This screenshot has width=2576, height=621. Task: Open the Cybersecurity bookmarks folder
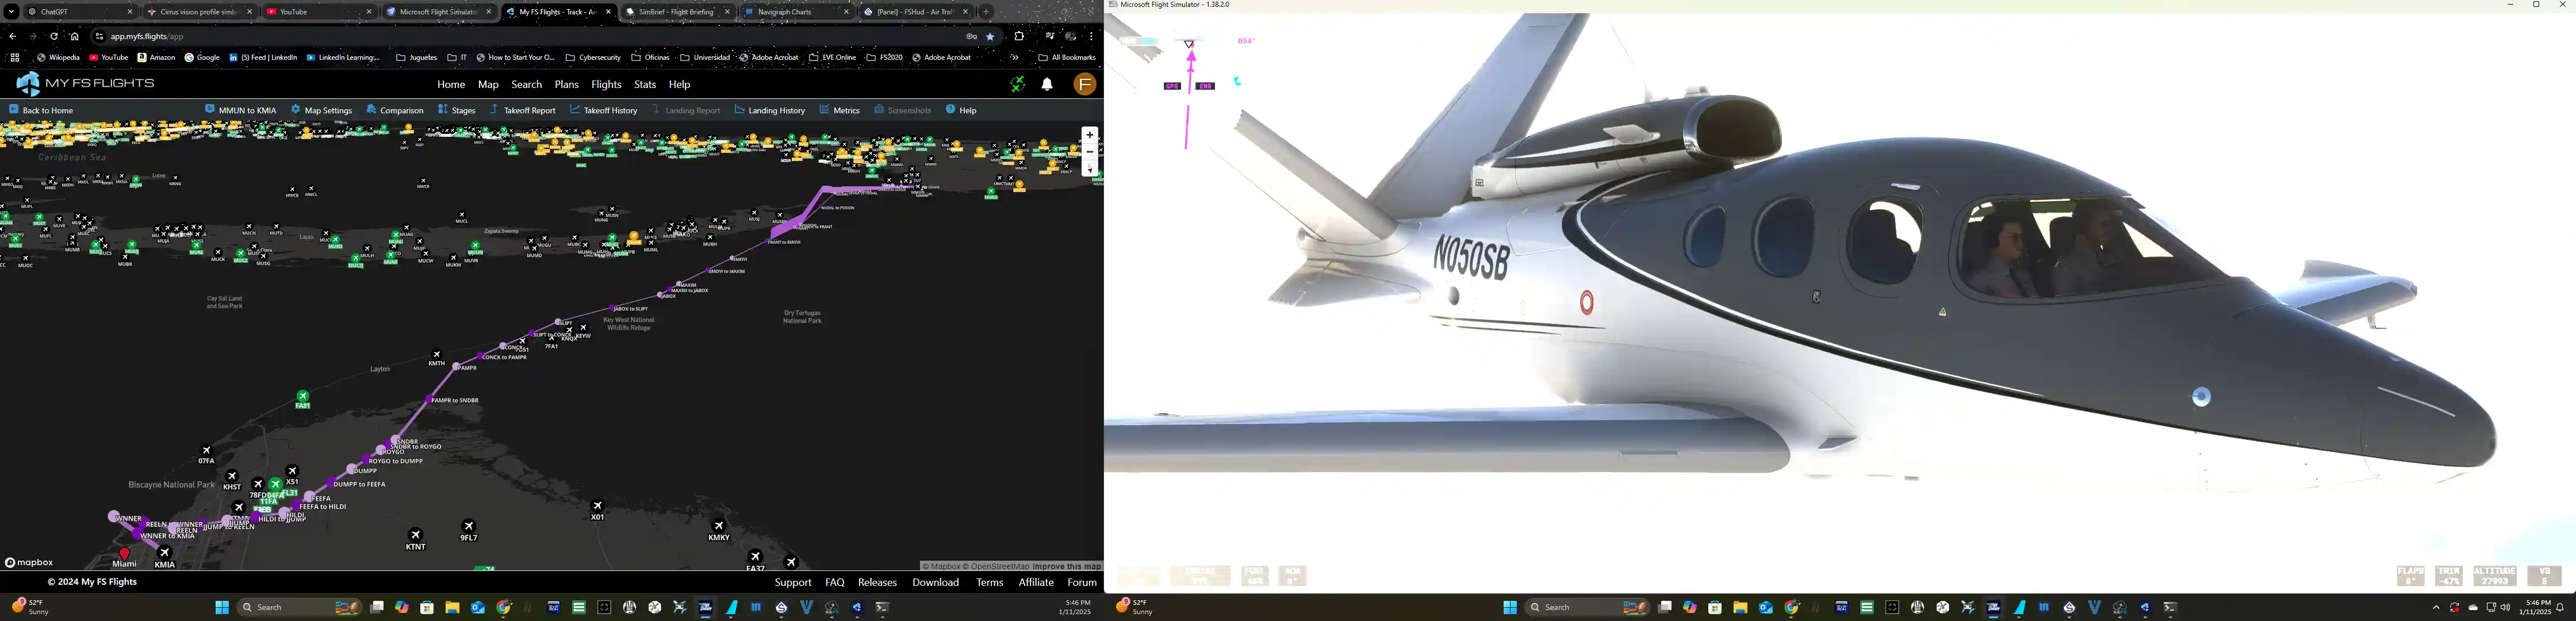(x=593, y=58)
